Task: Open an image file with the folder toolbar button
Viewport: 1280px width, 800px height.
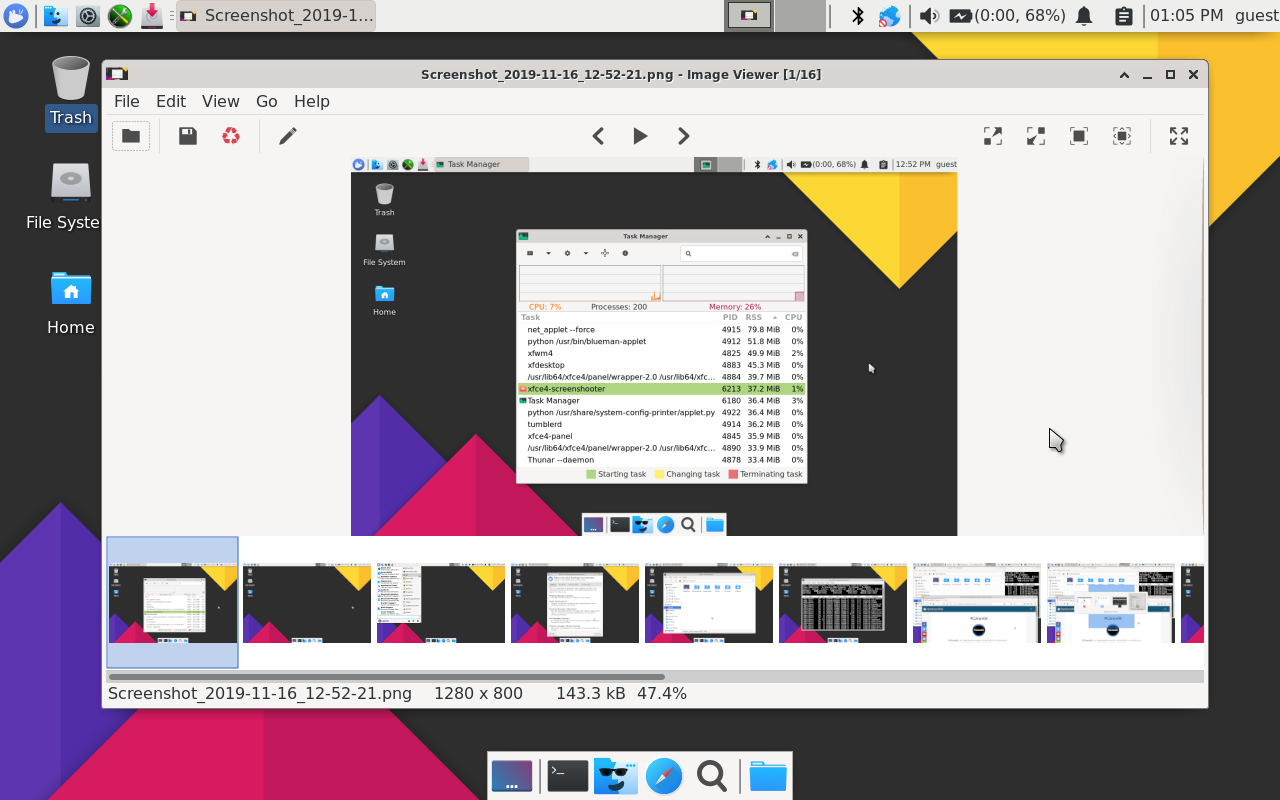Action: point(131,136)
